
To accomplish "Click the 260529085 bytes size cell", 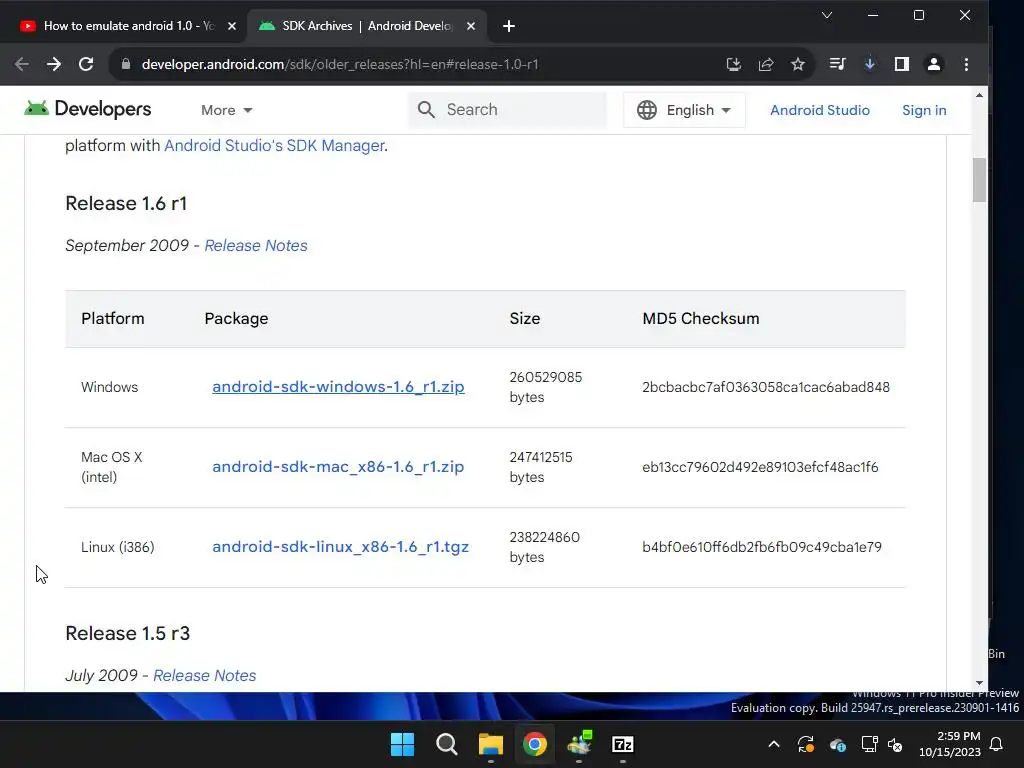I will (545, 387).
